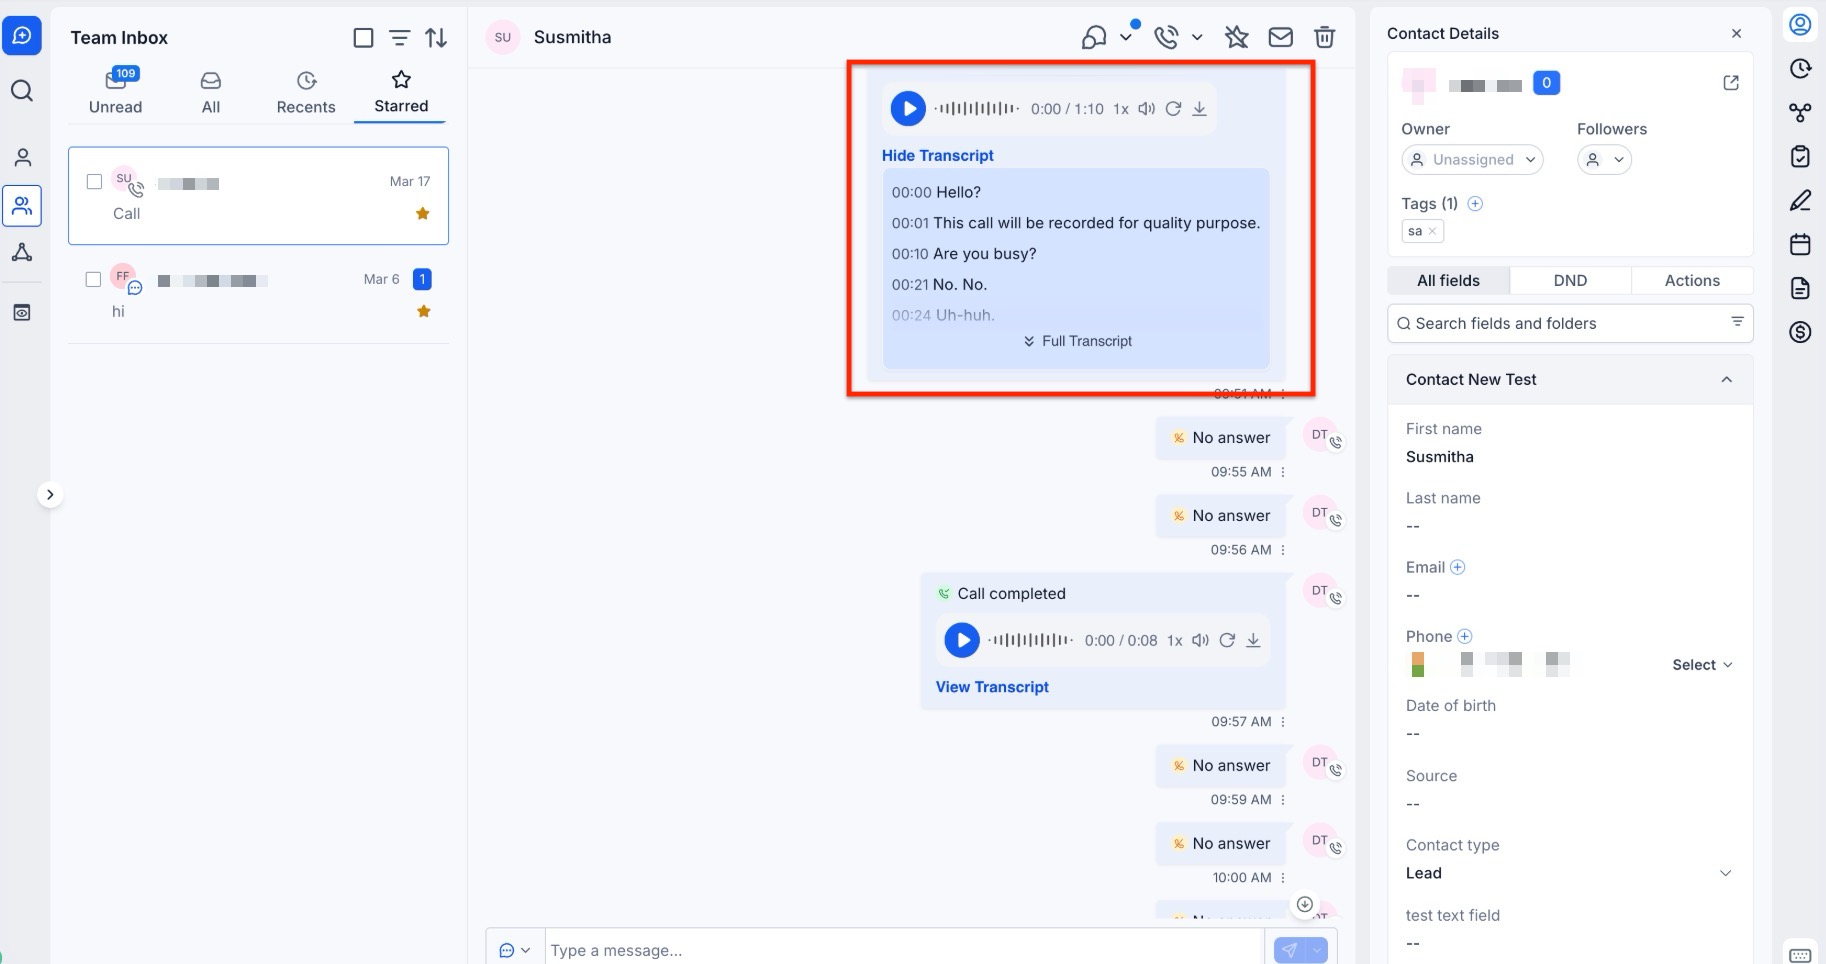Click the waveform of the 0:08 recording
1826x964 pixels.
point(1031,640)
